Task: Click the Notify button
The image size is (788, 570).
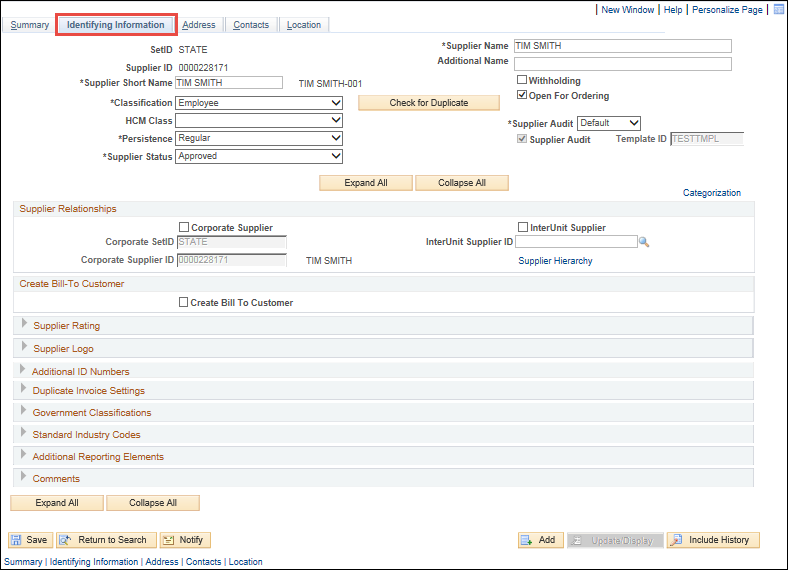Action: click(x=185, y=540)
